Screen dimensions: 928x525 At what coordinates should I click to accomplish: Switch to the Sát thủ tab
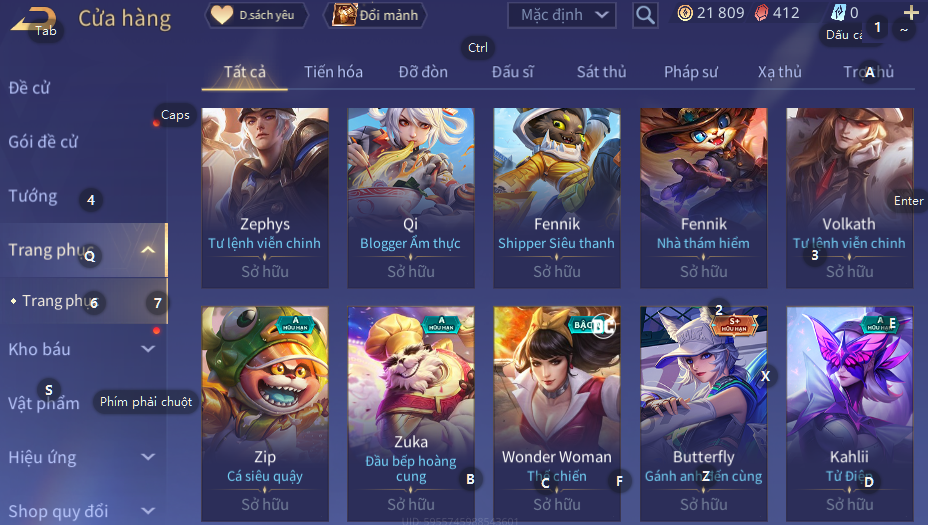tap(601, 72)
